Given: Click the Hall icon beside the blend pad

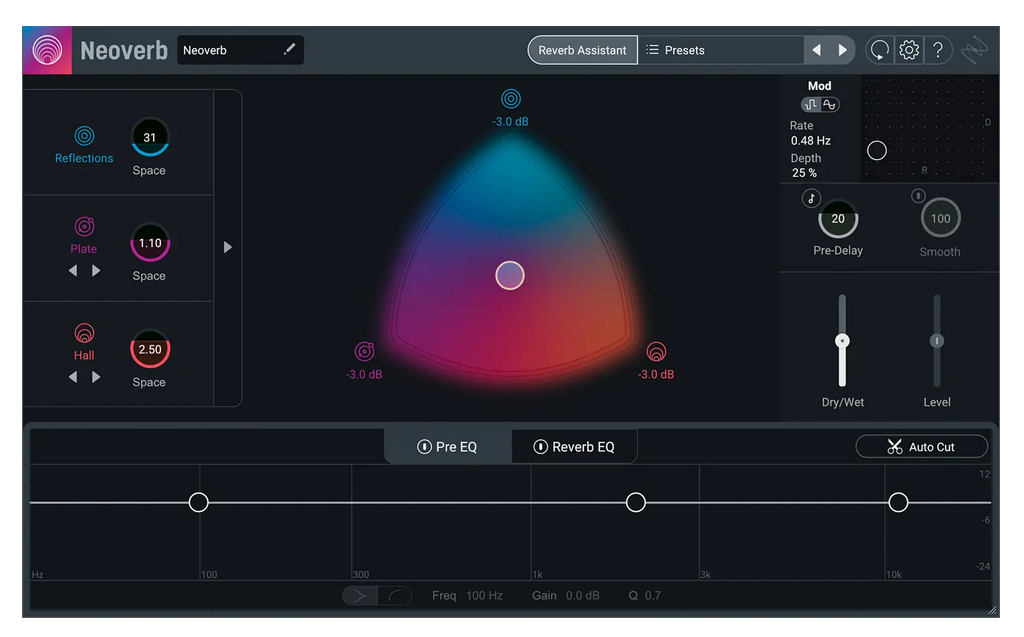Looking at the screenshot, I should click(x=656, y=351).
